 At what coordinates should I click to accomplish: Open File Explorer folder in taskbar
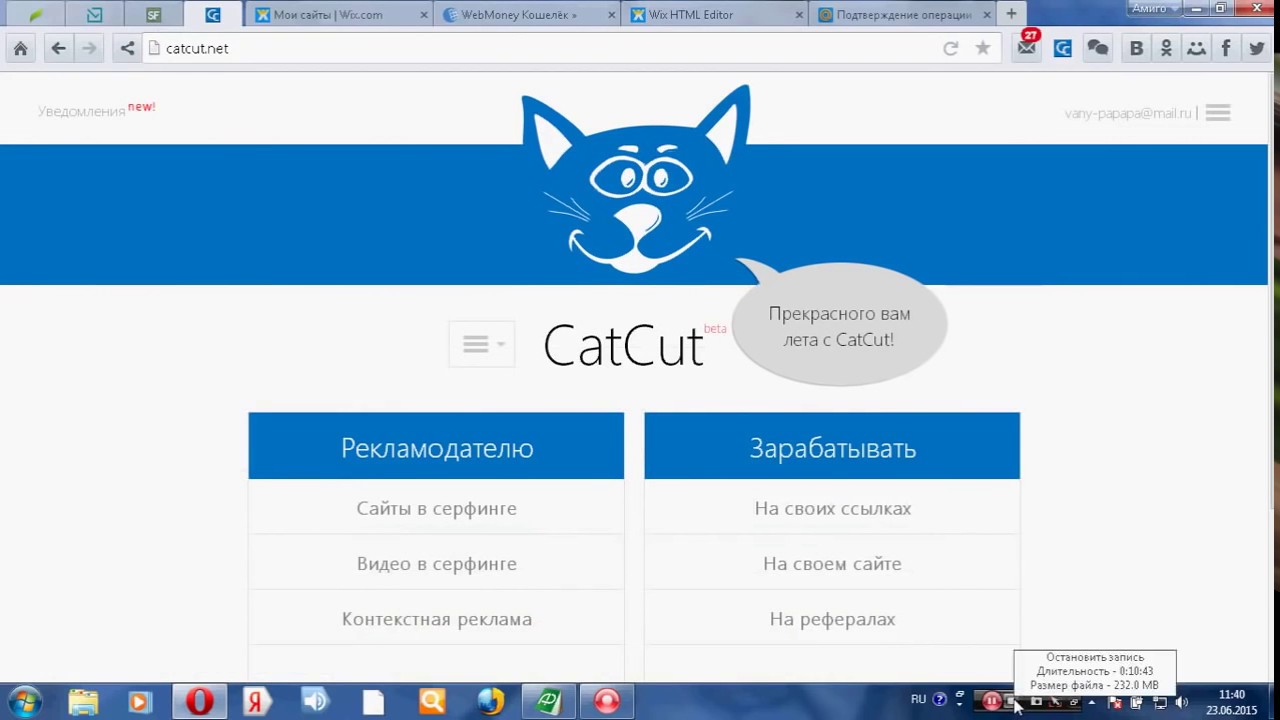click(83, 702)
